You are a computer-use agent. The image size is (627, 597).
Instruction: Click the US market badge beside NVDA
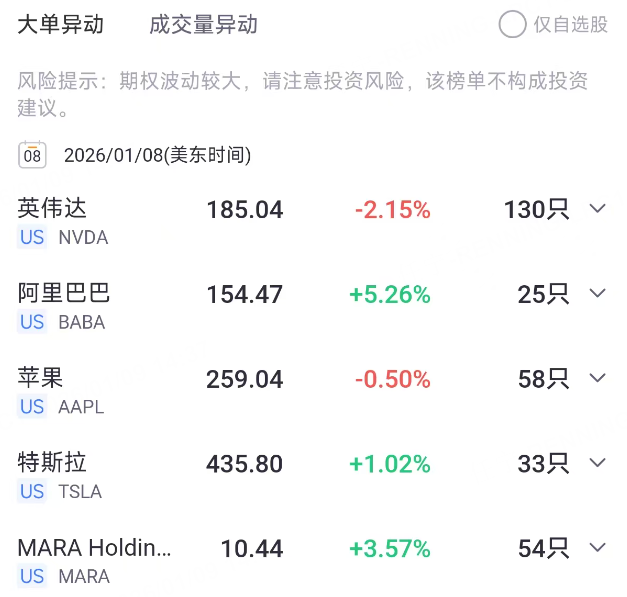(x=32, y=238)
